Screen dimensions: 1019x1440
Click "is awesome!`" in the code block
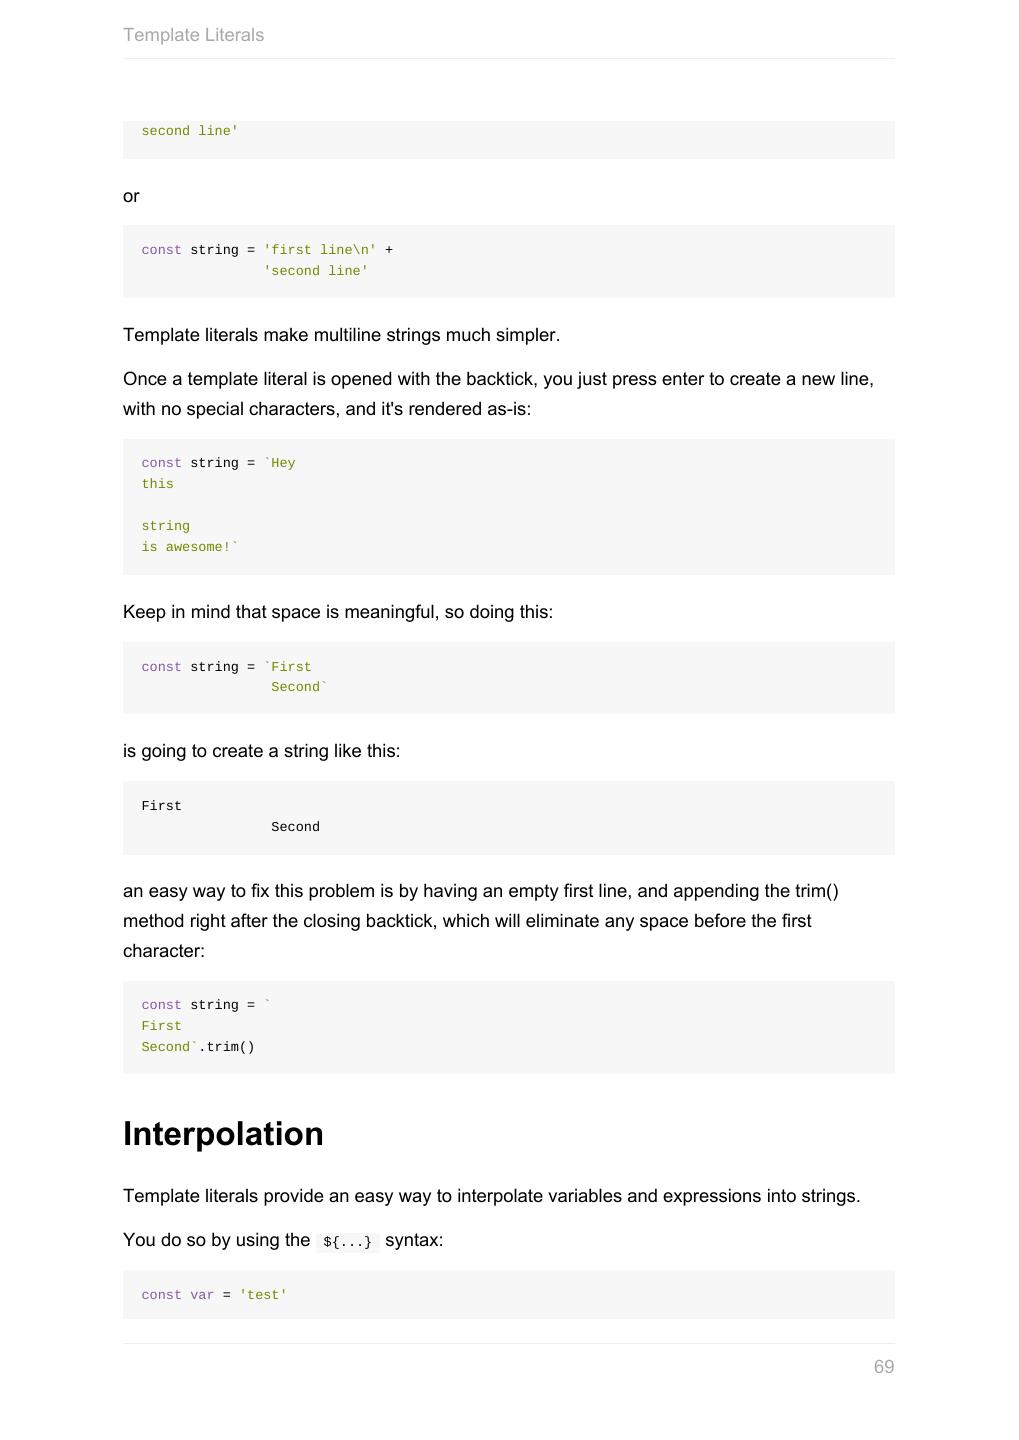(x=190, y=547)
